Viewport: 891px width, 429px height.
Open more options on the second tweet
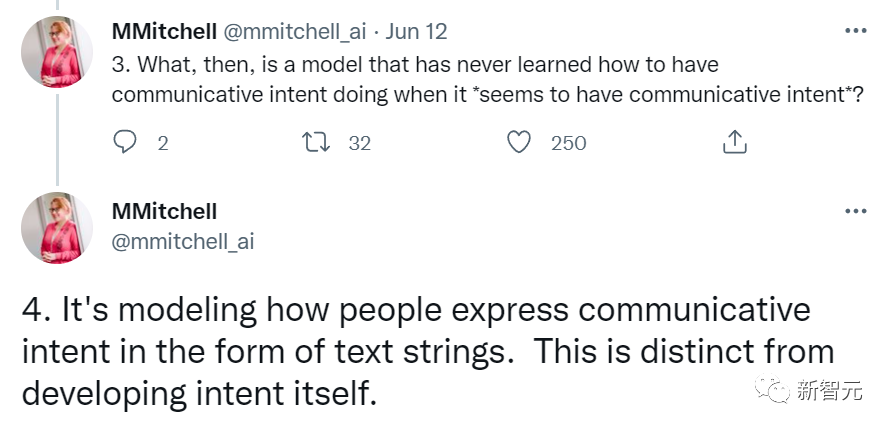pos(855,211)
